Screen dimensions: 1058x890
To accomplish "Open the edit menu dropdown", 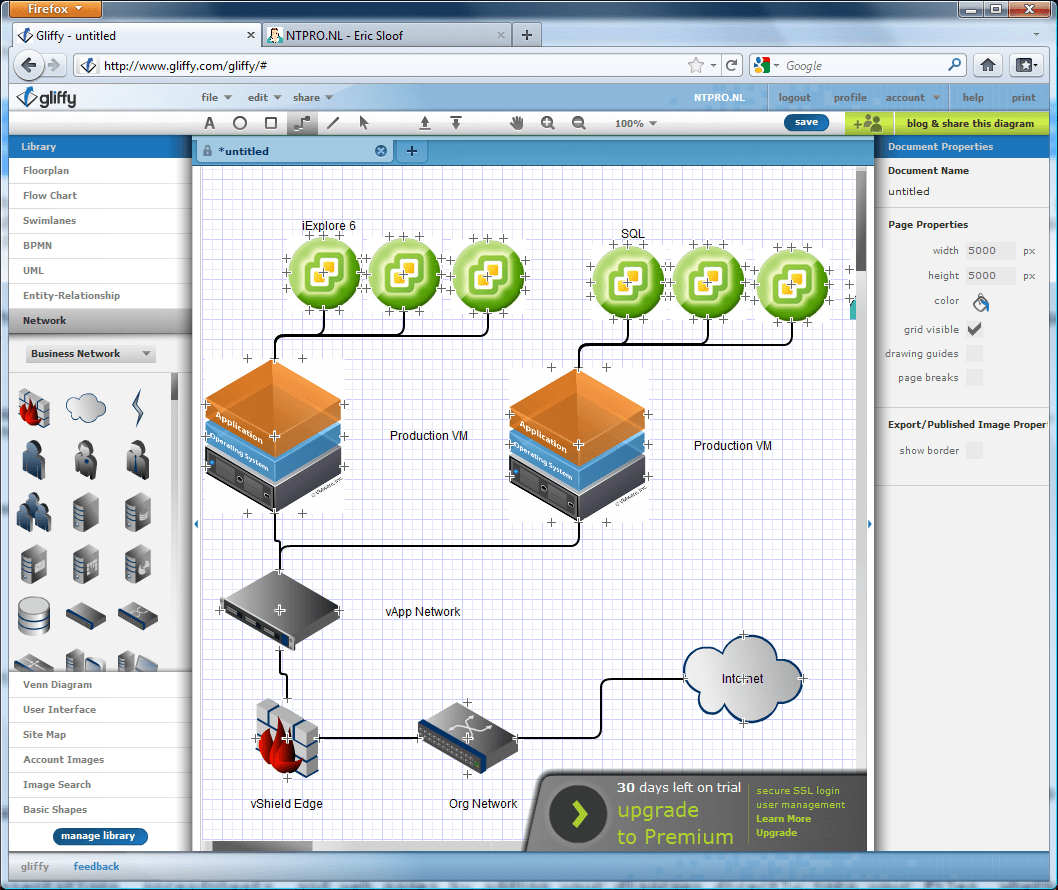I will coord(264,98).
